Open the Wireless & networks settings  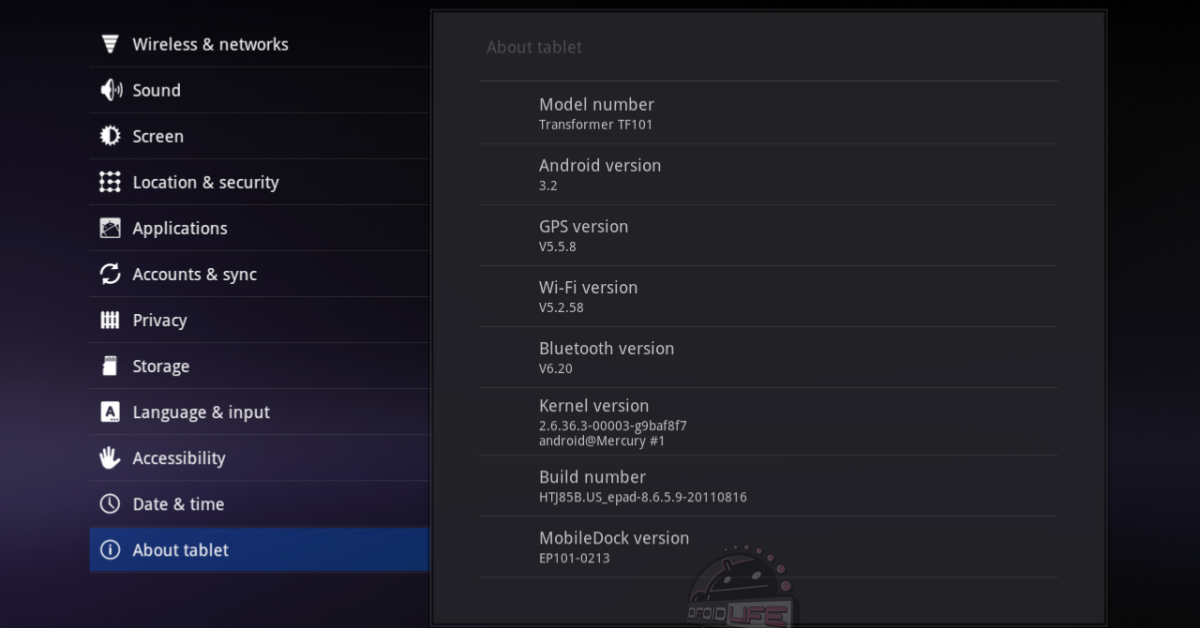click(x=210, y=44)
